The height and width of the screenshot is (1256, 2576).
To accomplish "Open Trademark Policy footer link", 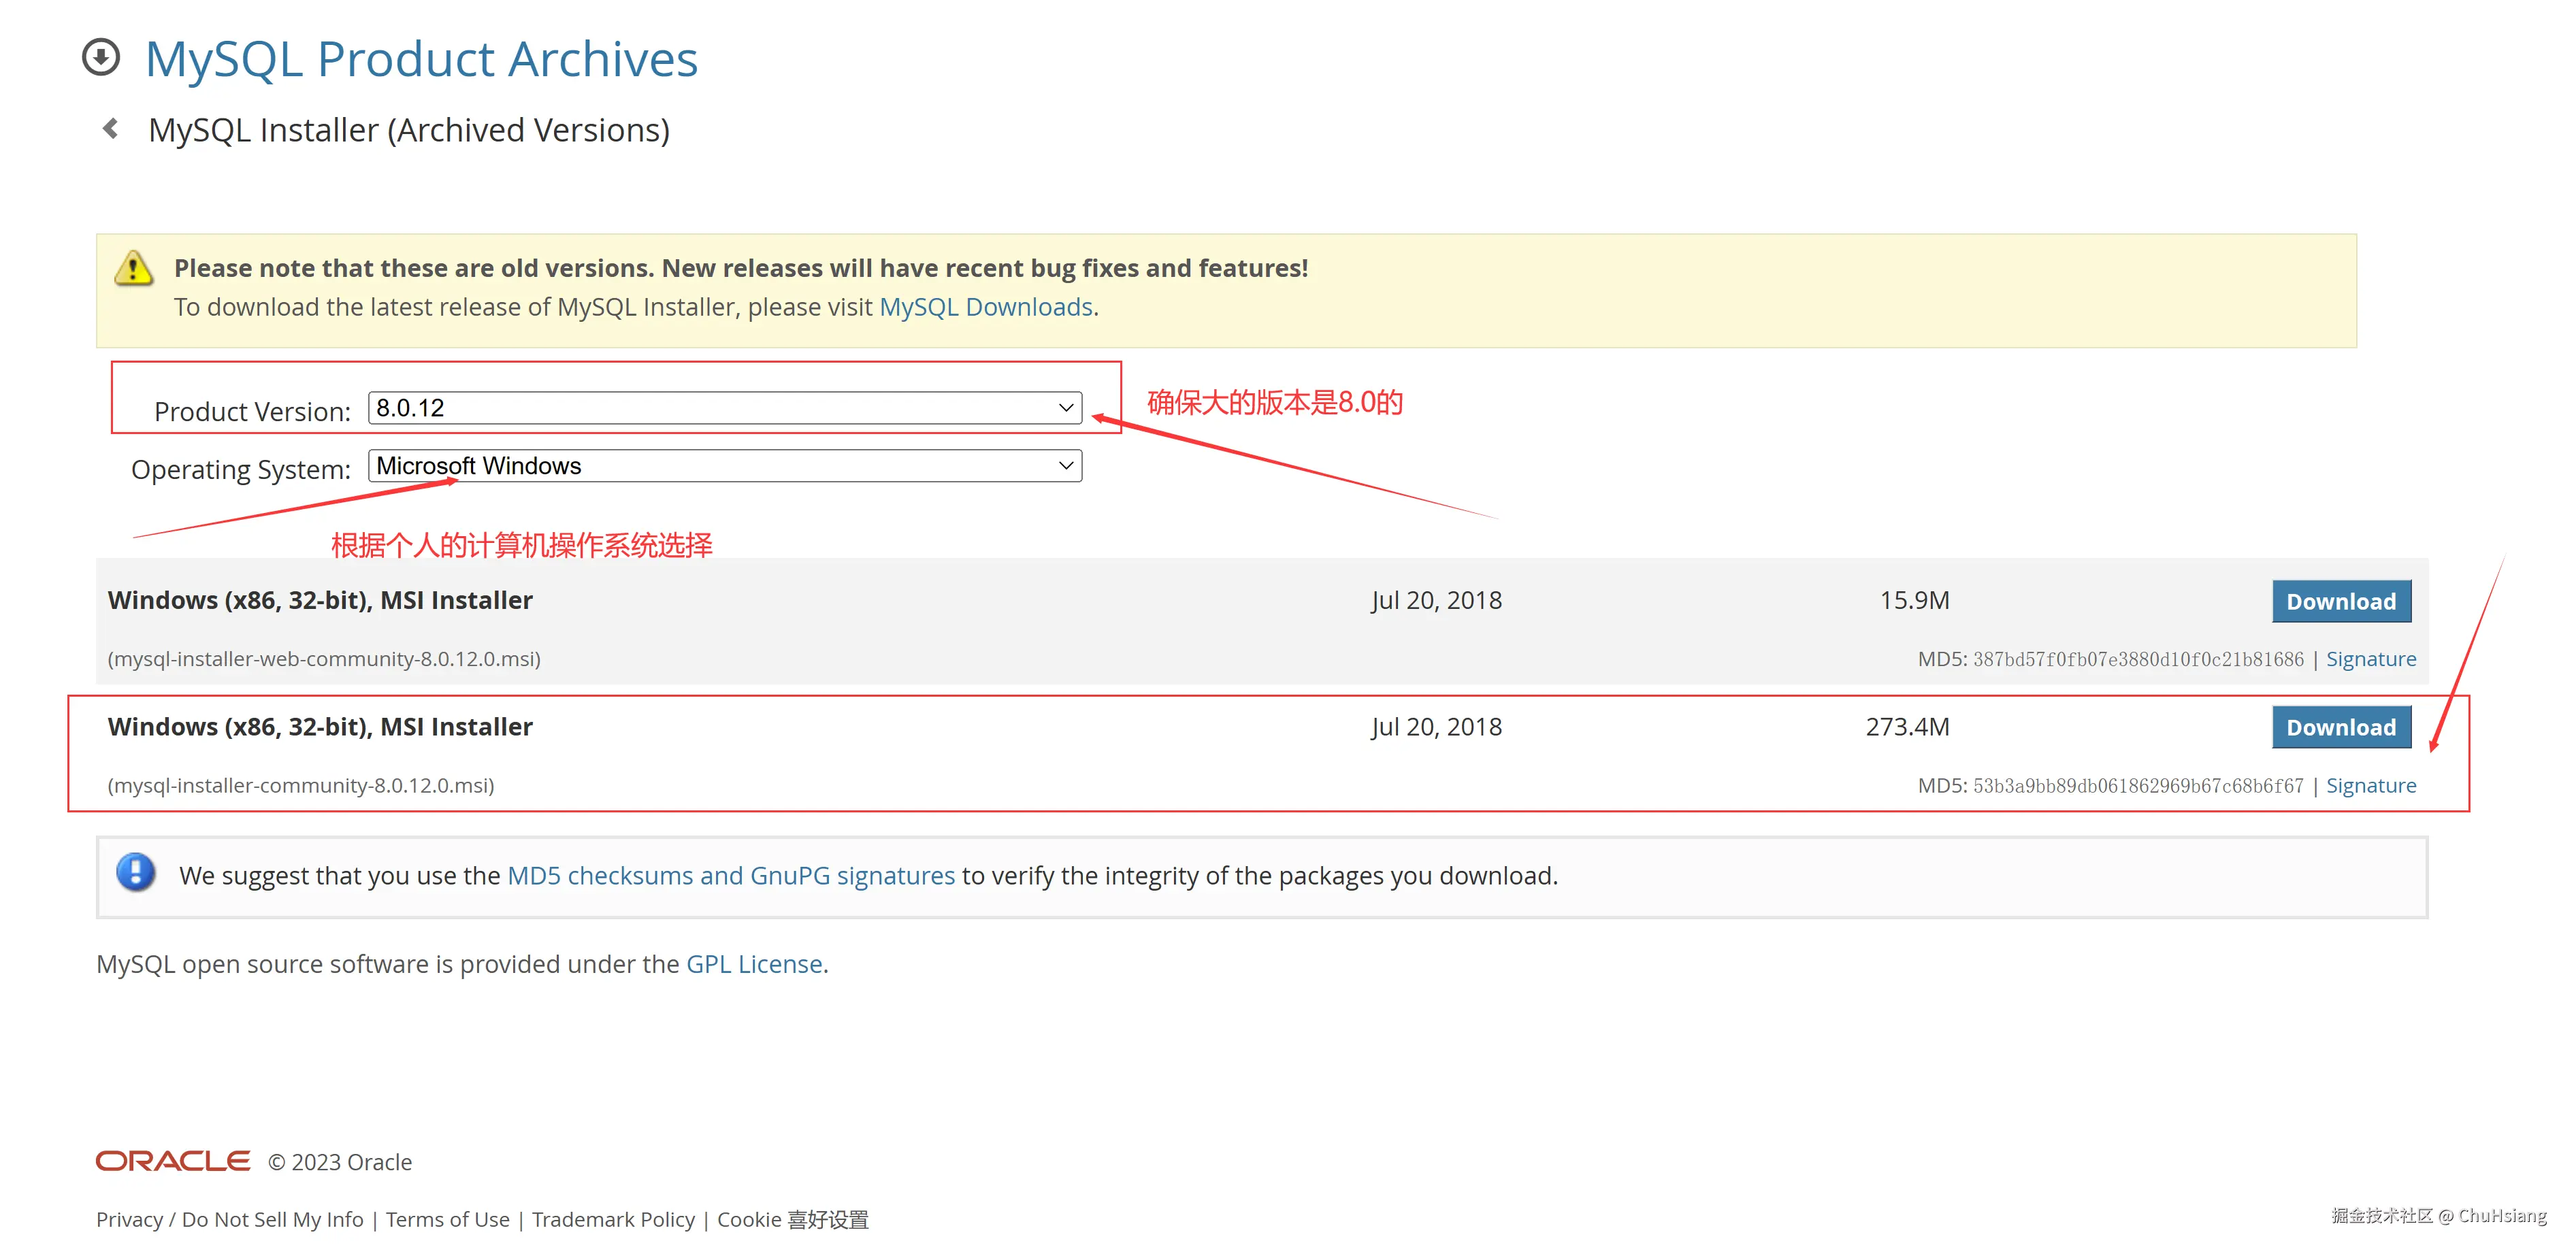I will point(613,1219).
